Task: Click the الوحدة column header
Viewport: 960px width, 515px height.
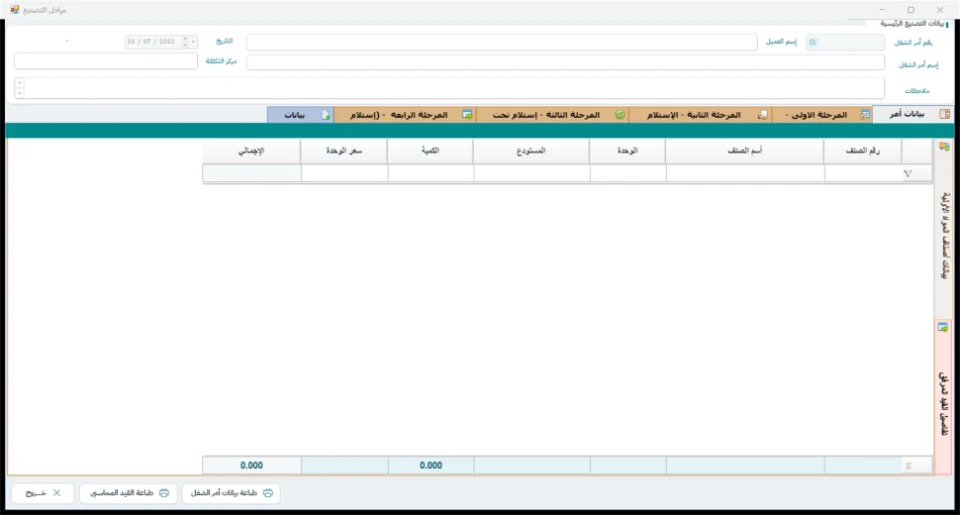Action: [628, 151]
